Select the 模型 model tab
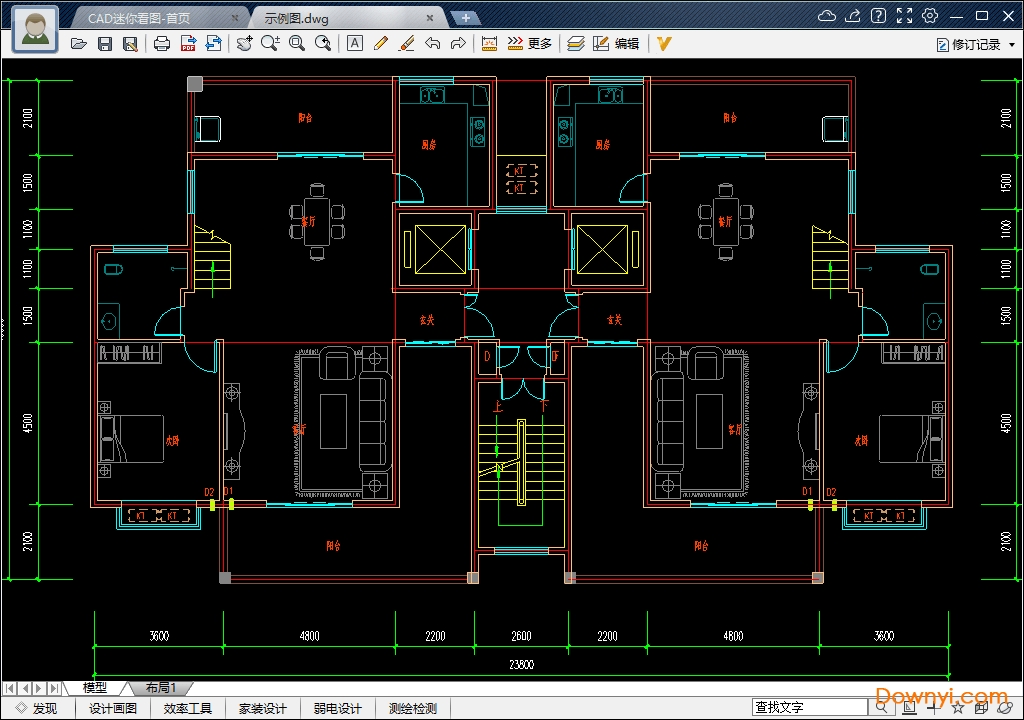The width and height of the screenshot is (1024, 720). pos(95,688)
